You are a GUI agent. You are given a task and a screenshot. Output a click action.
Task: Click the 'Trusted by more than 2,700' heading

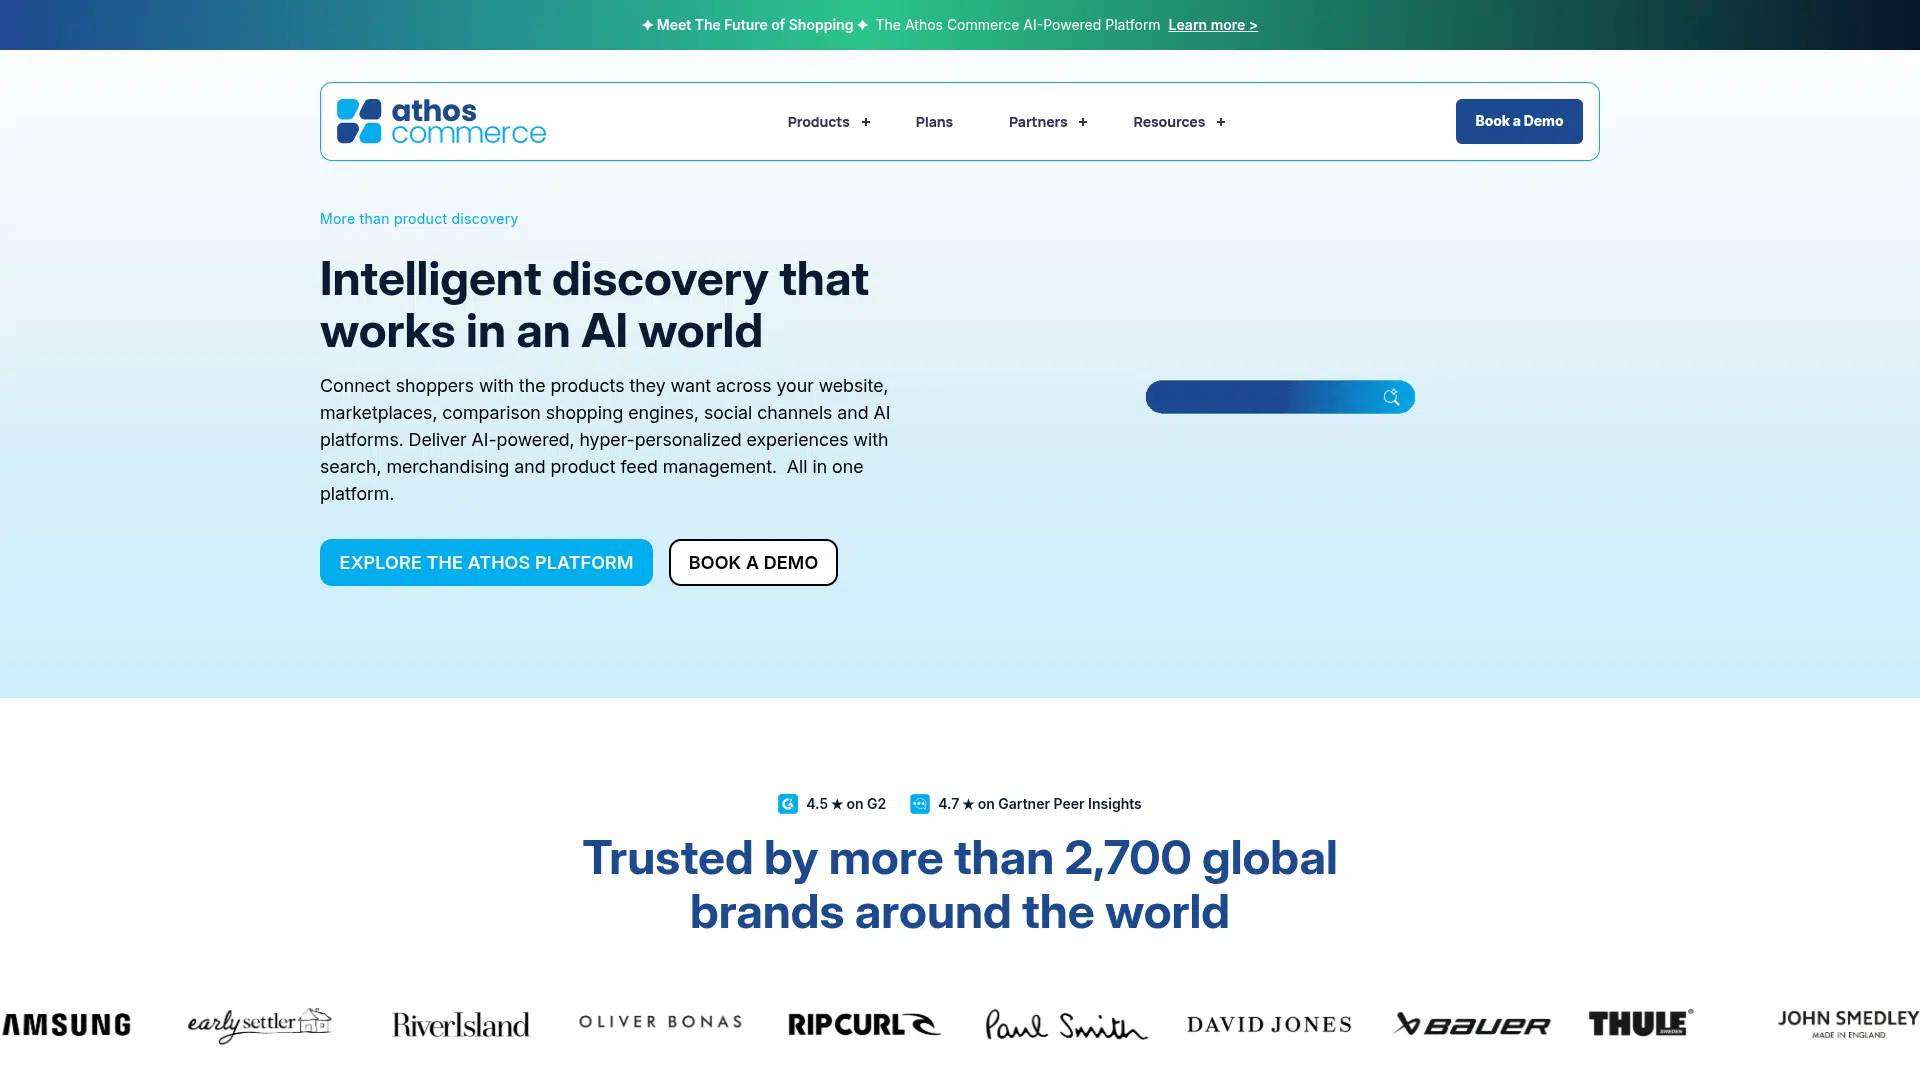[x=960, y=885]
